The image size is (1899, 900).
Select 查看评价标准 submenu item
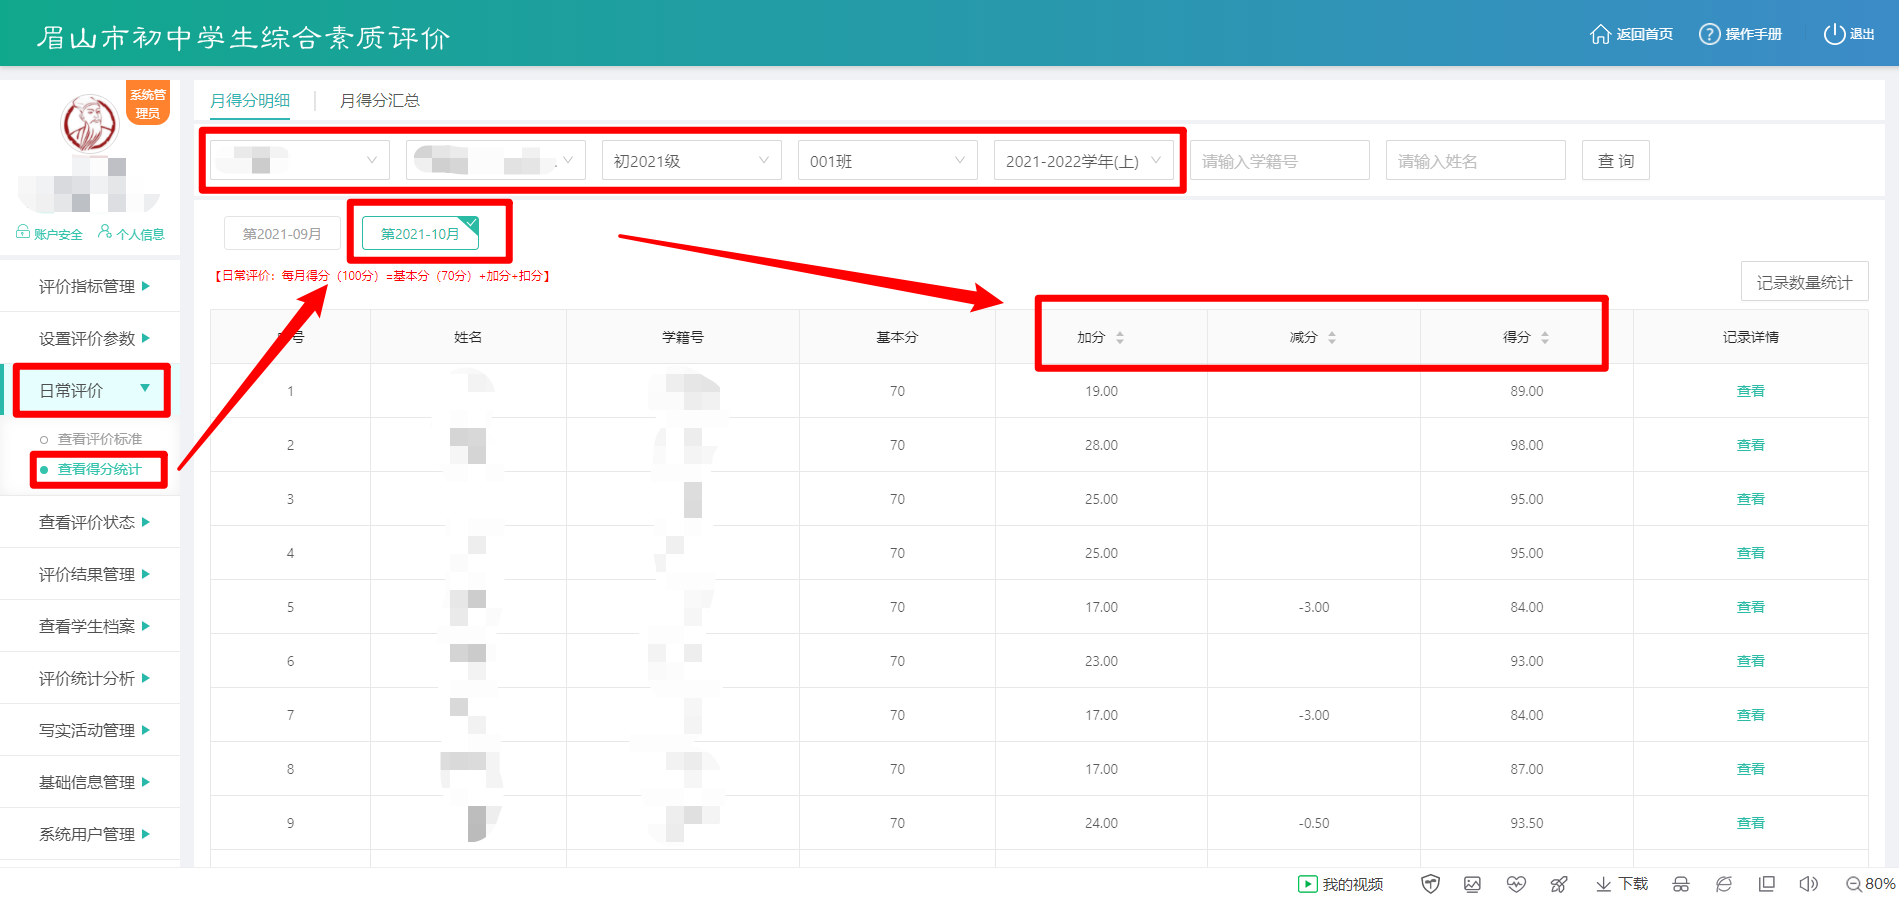[99, 439]
